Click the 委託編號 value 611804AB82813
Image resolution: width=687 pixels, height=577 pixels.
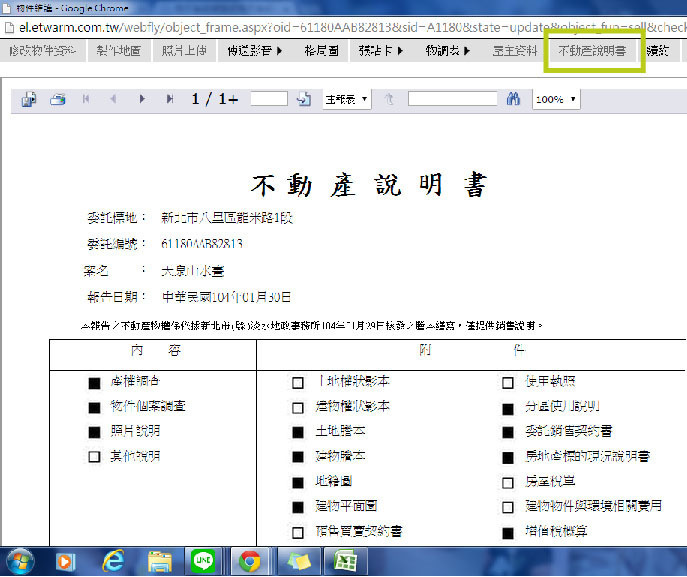pyautogui.click(x=202, y=244)
